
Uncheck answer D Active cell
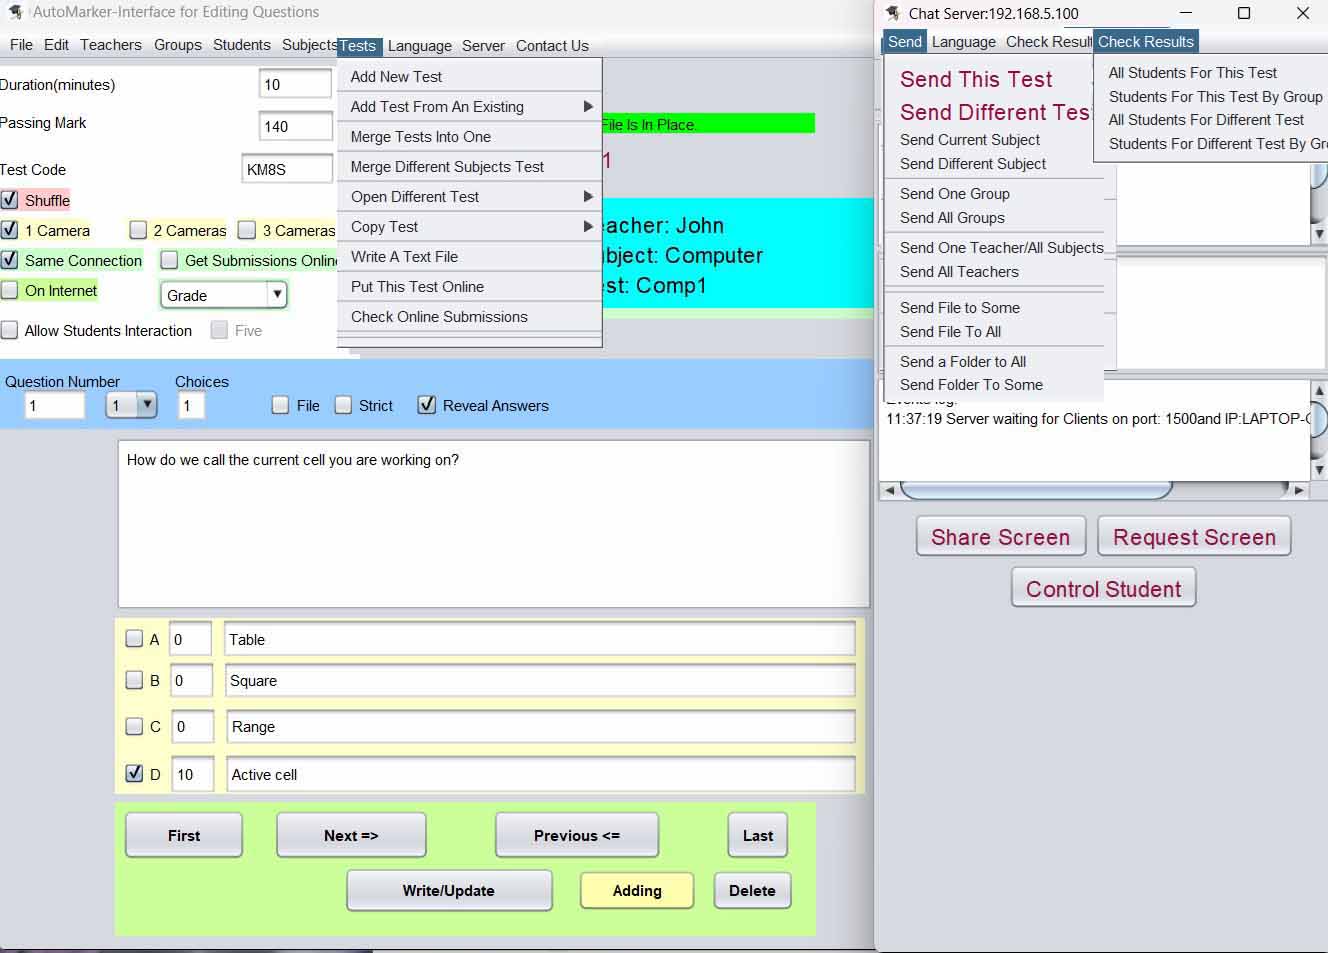tap(134, 773)
